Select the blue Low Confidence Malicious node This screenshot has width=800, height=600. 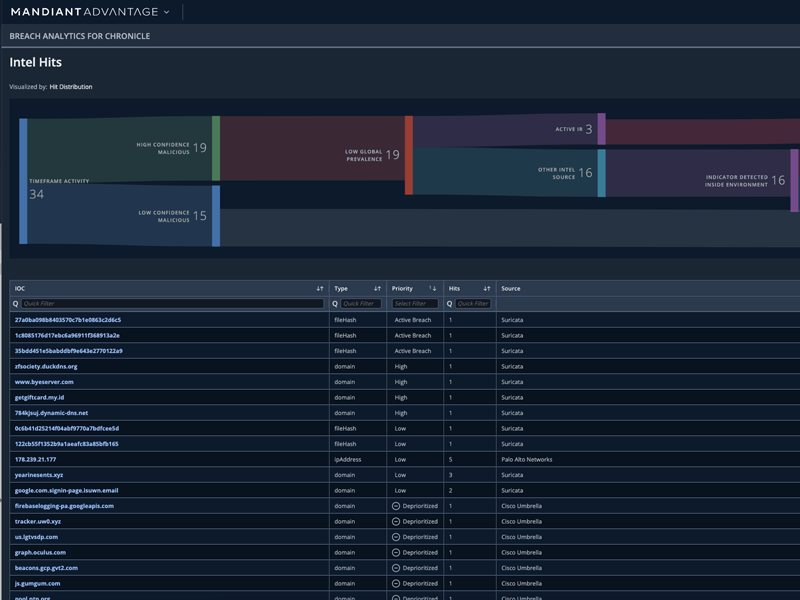[x=216, y=216]
